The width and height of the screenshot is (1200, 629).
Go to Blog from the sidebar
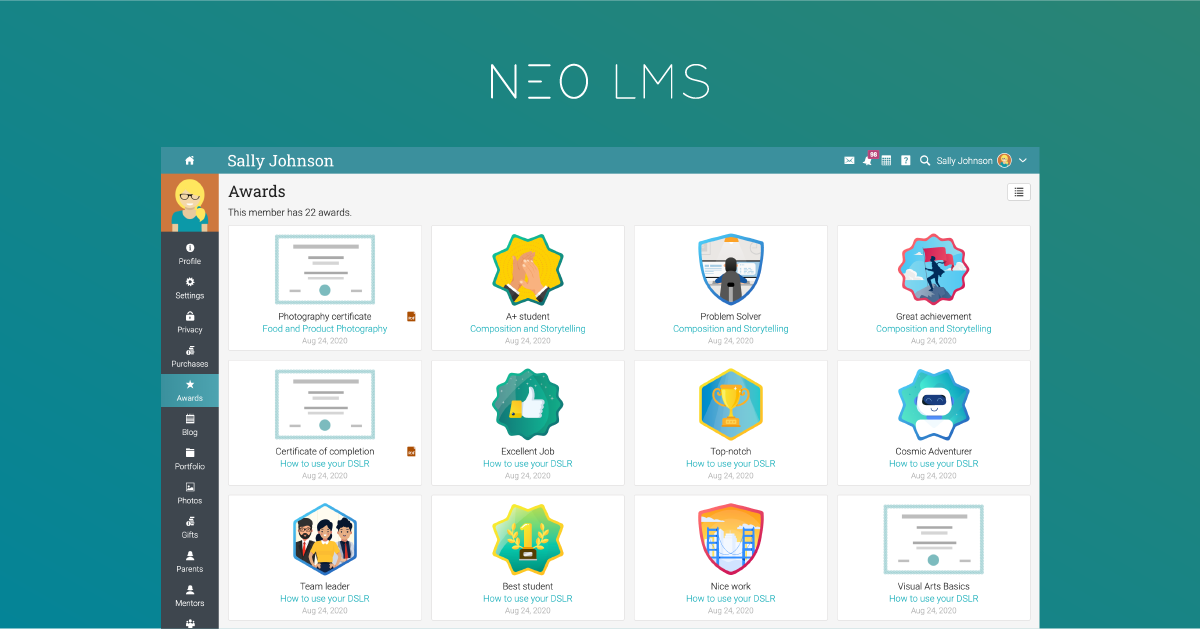[x=189, y=417]
